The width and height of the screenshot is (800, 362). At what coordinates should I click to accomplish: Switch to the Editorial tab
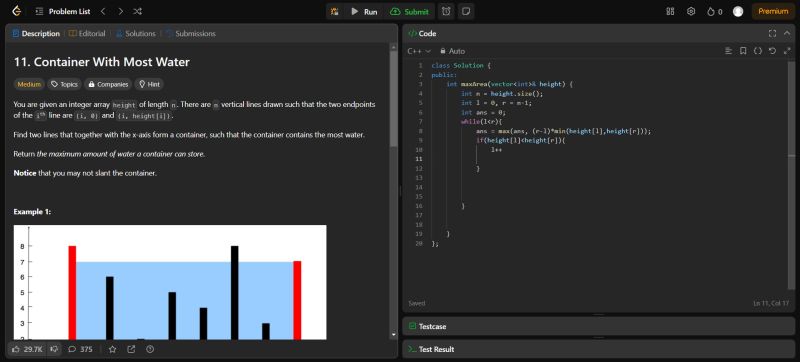point(87,34)
